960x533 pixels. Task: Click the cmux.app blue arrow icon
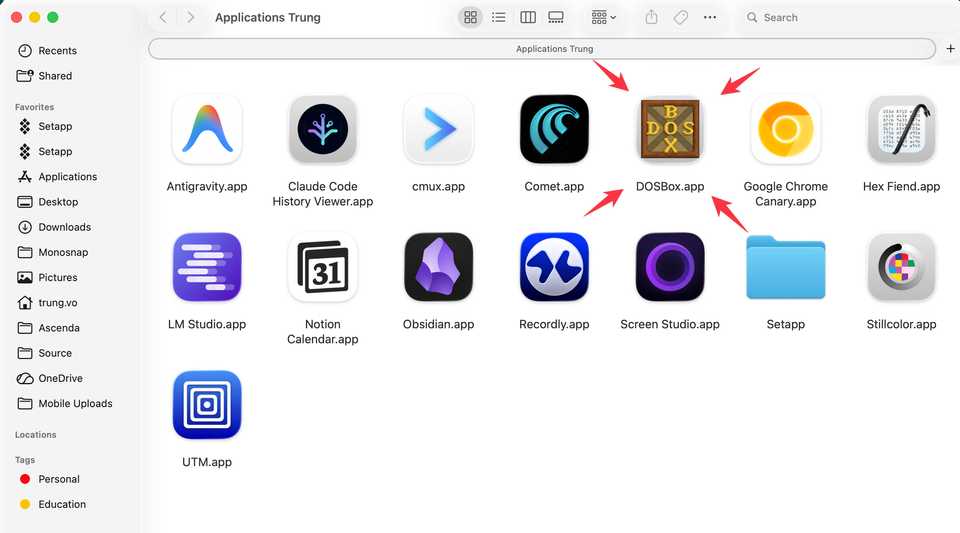[x=438, y=129]
